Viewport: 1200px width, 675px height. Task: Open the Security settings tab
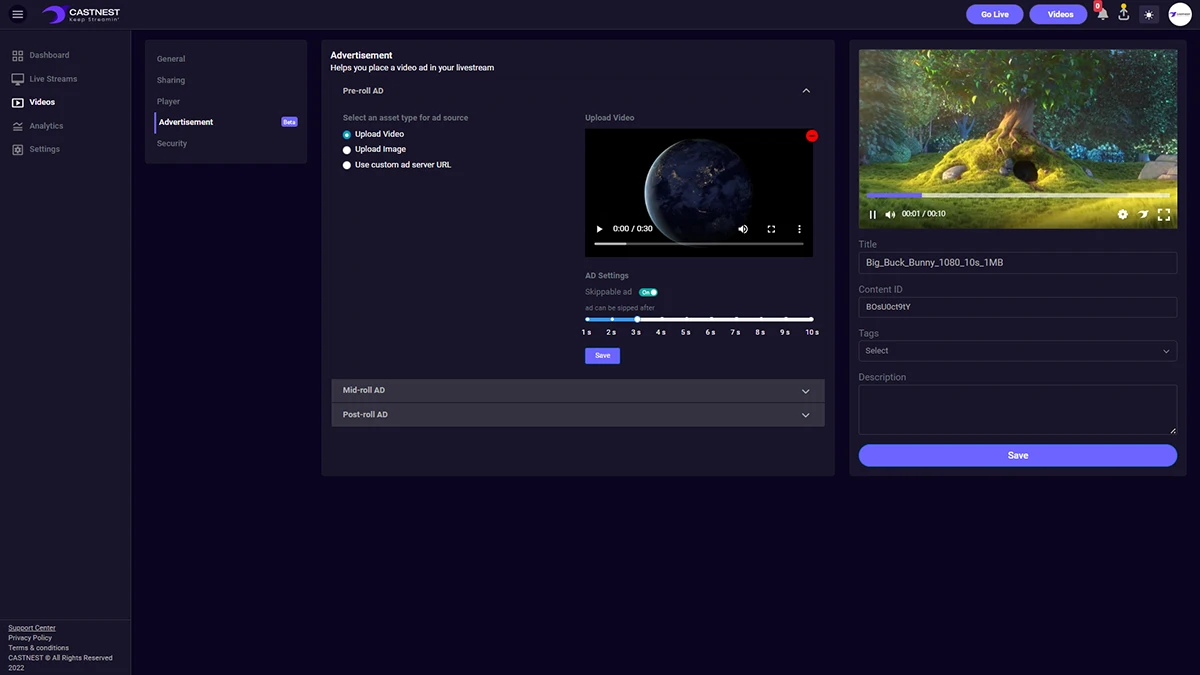[x=172, y=143]
